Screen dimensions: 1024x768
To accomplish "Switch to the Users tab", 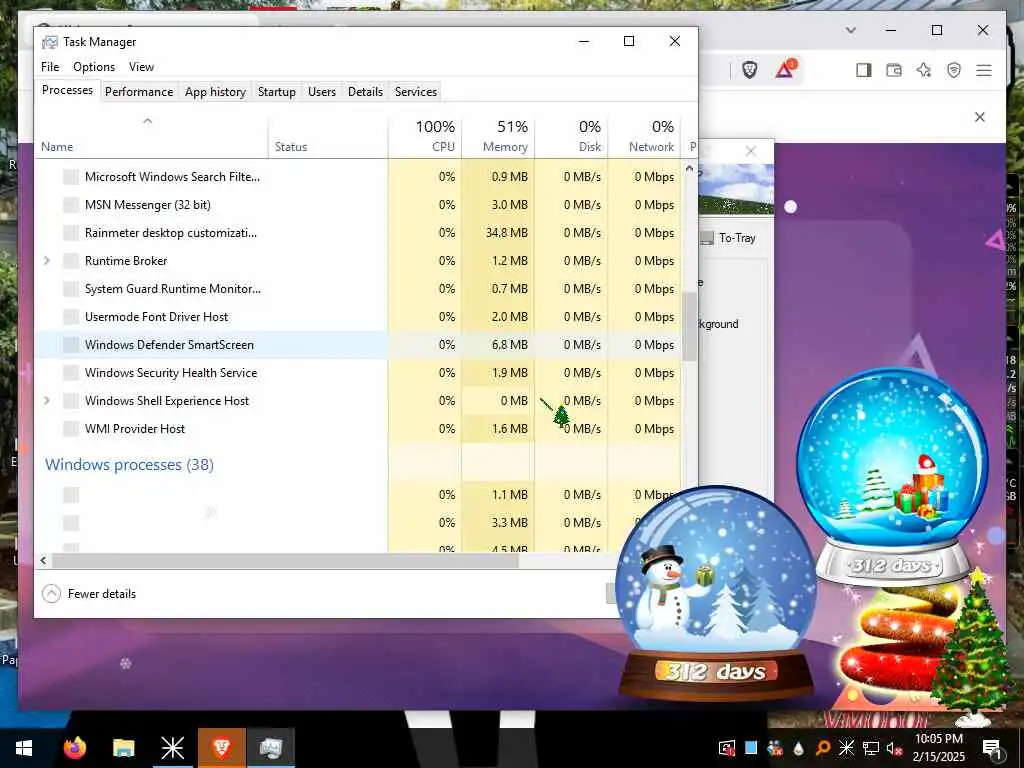I will (x=322, y=92).
